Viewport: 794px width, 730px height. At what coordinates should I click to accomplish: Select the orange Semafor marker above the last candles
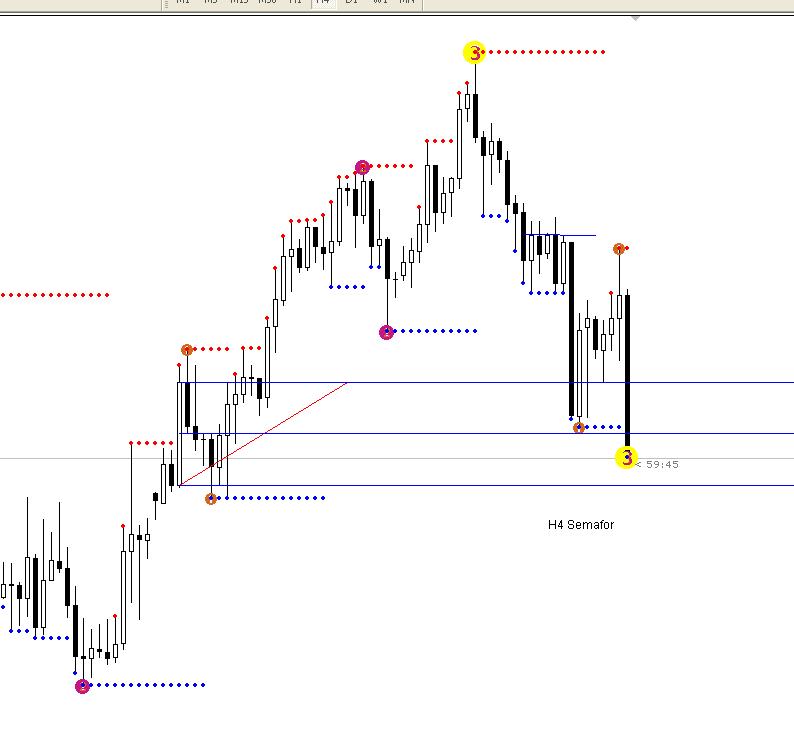[x=619, y=249]
